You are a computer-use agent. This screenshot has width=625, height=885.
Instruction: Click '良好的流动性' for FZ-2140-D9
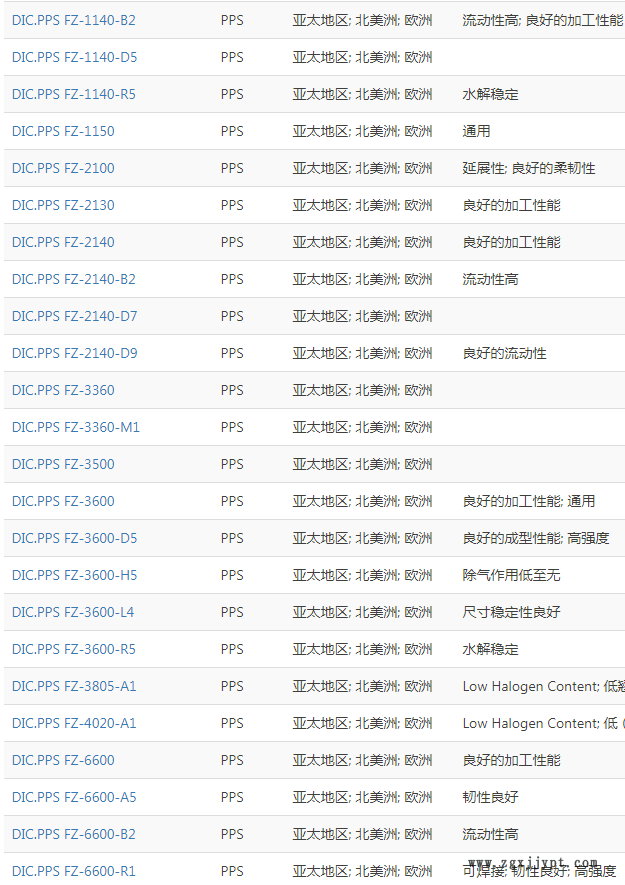pos(504,353)
